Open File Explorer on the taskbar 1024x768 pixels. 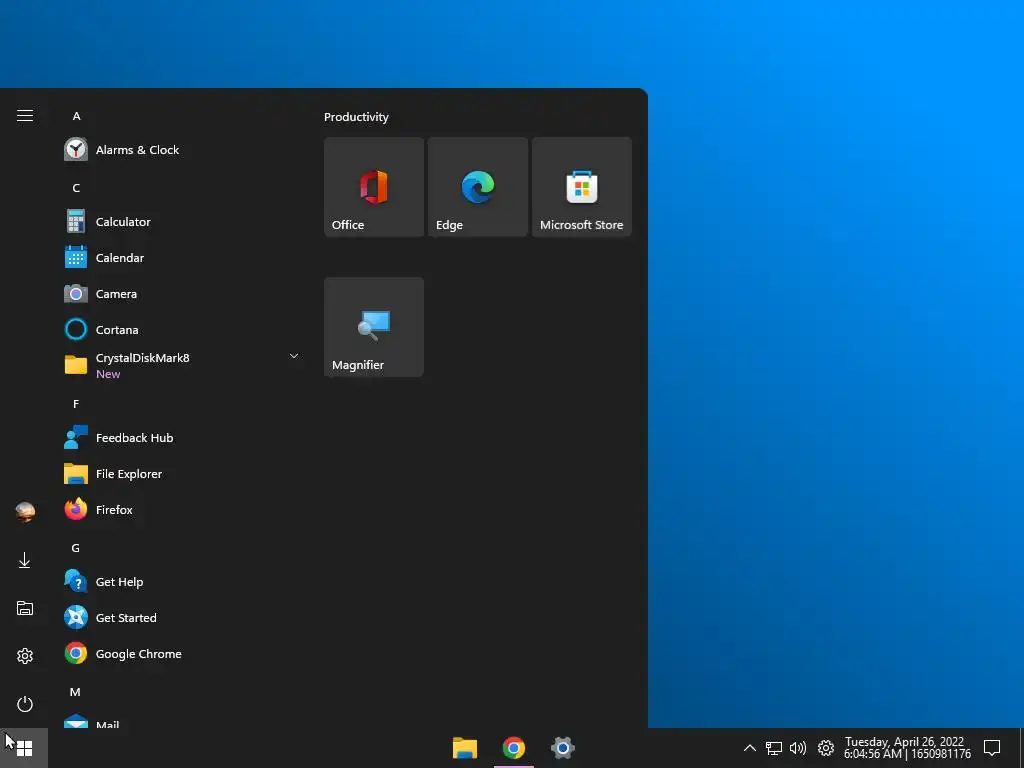click(x=465, y=748)
